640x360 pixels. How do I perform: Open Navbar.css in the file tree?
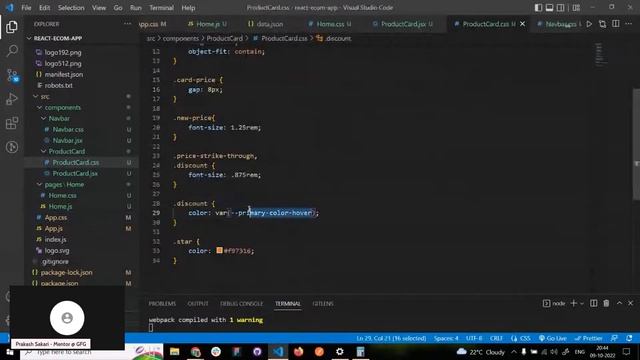pyautogui.click(x=68, y=129)
